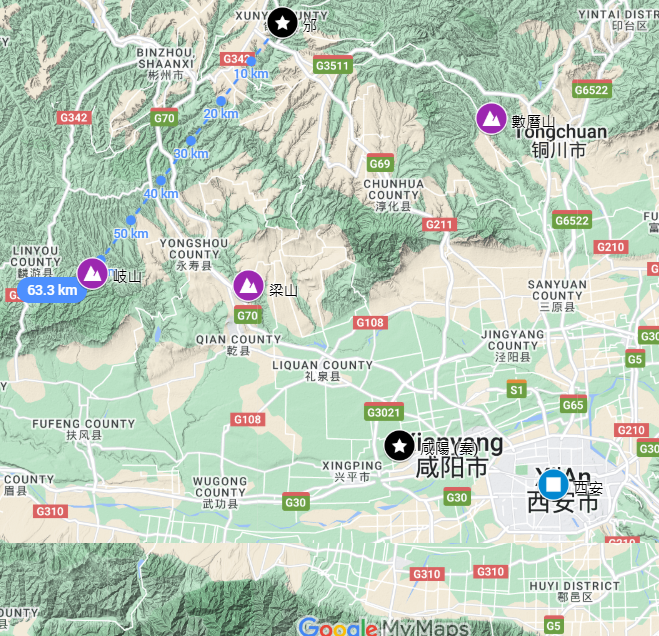Viewport: 659px width, 636px height.
Task: Click the G69 highway shield
Action: tap(380, 163)
